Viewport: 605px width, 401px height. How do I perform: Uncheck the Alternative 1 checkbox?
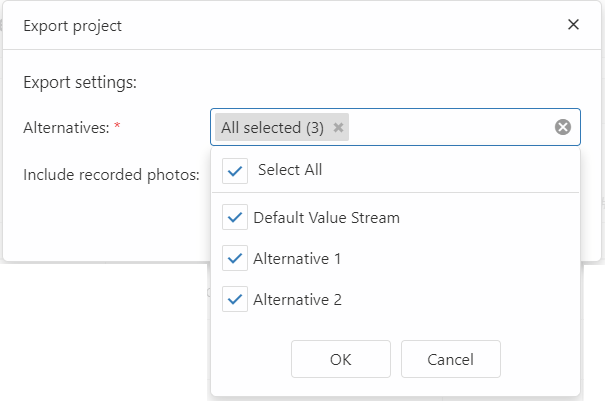pyautogui.click(x=236, y=259)
